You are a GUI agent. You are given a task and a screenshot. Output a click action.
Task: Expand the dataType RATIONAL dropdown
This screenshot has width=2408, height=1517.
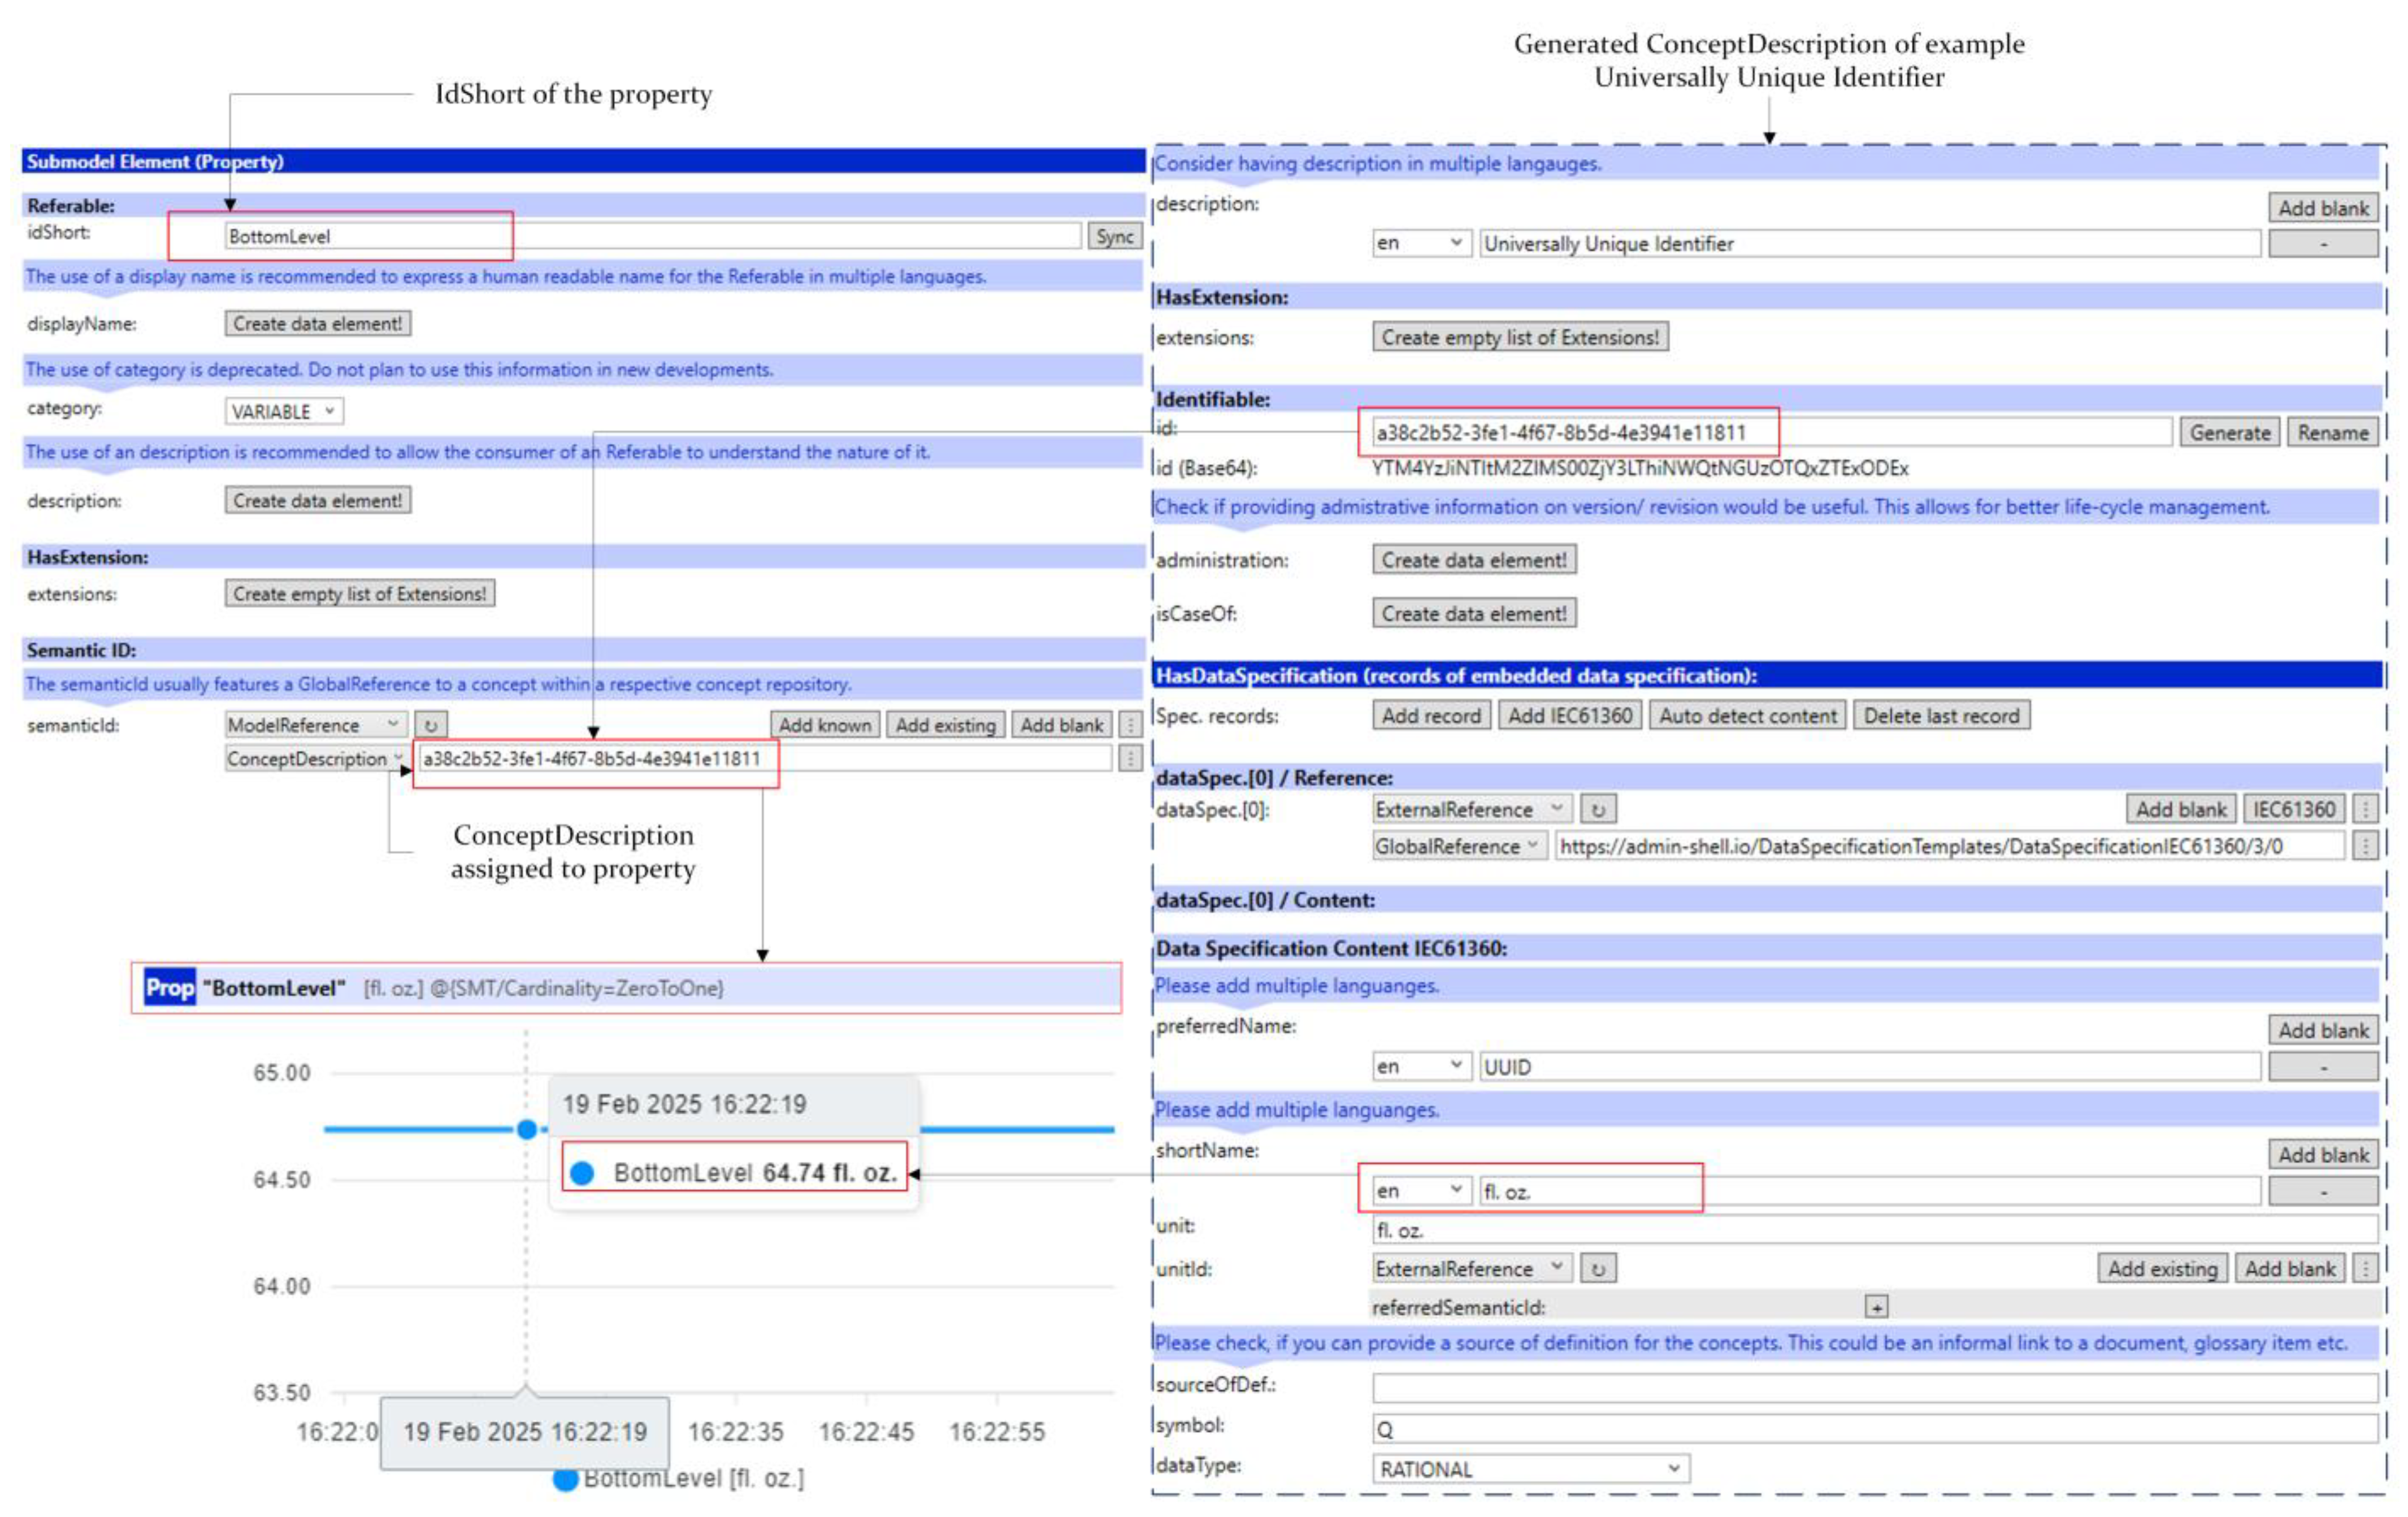tap(1530, 1469)
